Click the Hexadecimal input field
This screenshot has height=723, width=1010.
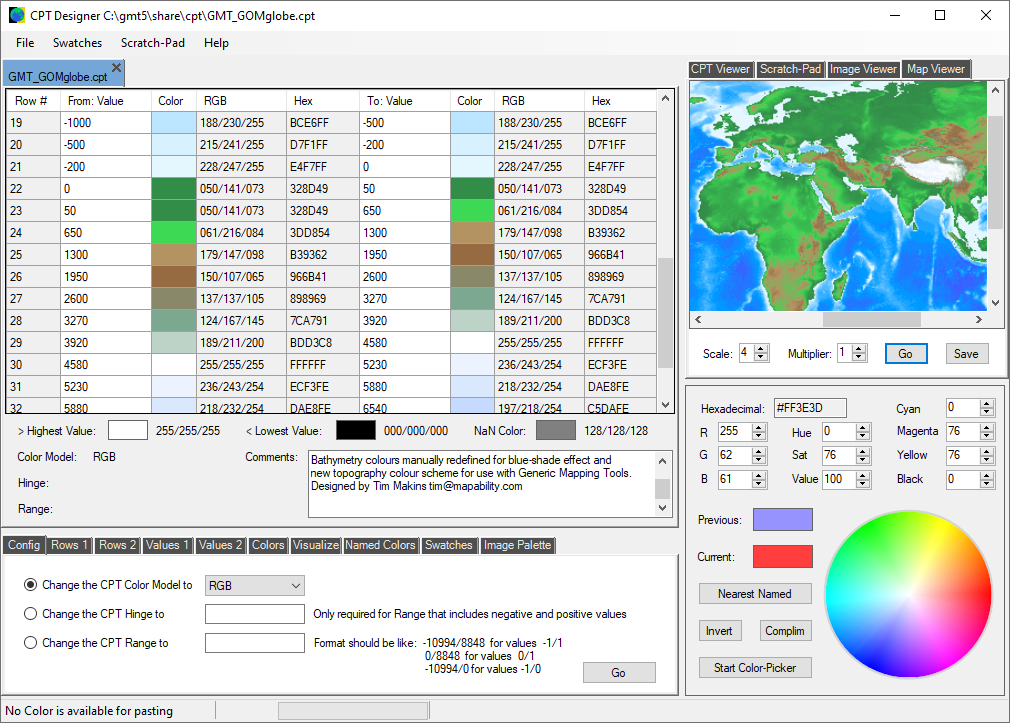pyautogui.click(x=810, y=408)
